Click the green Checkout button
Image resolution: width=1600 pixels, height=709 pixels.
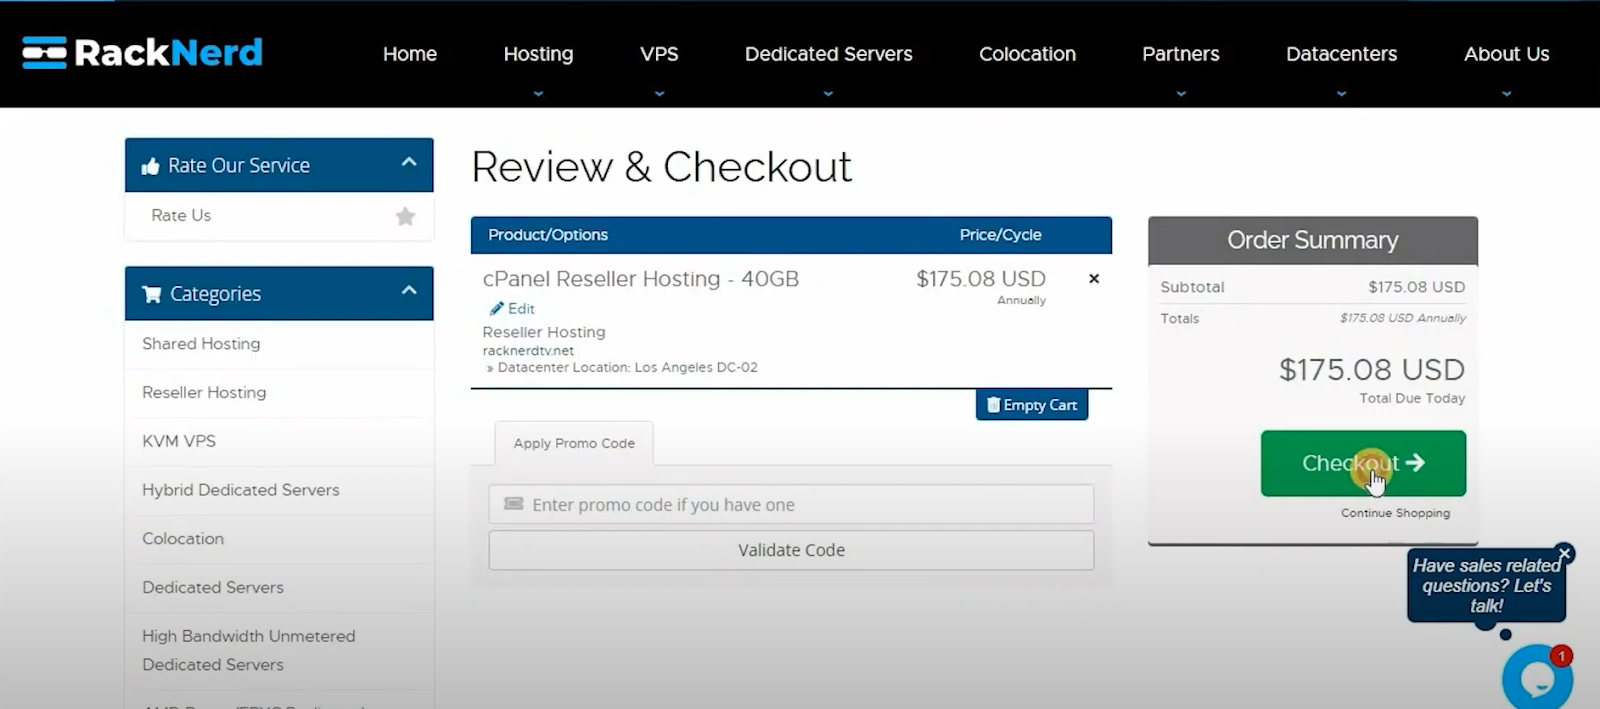click(x=1363, y=463)
